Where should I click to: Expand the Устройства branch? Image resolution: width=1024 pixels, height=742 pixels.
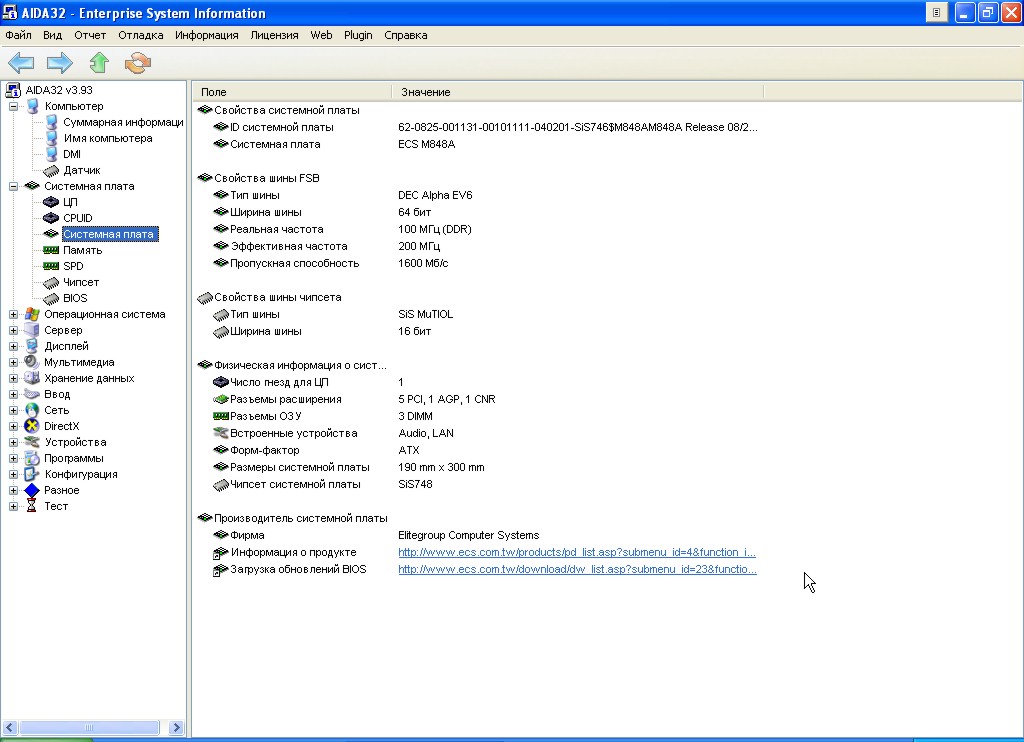13,442
